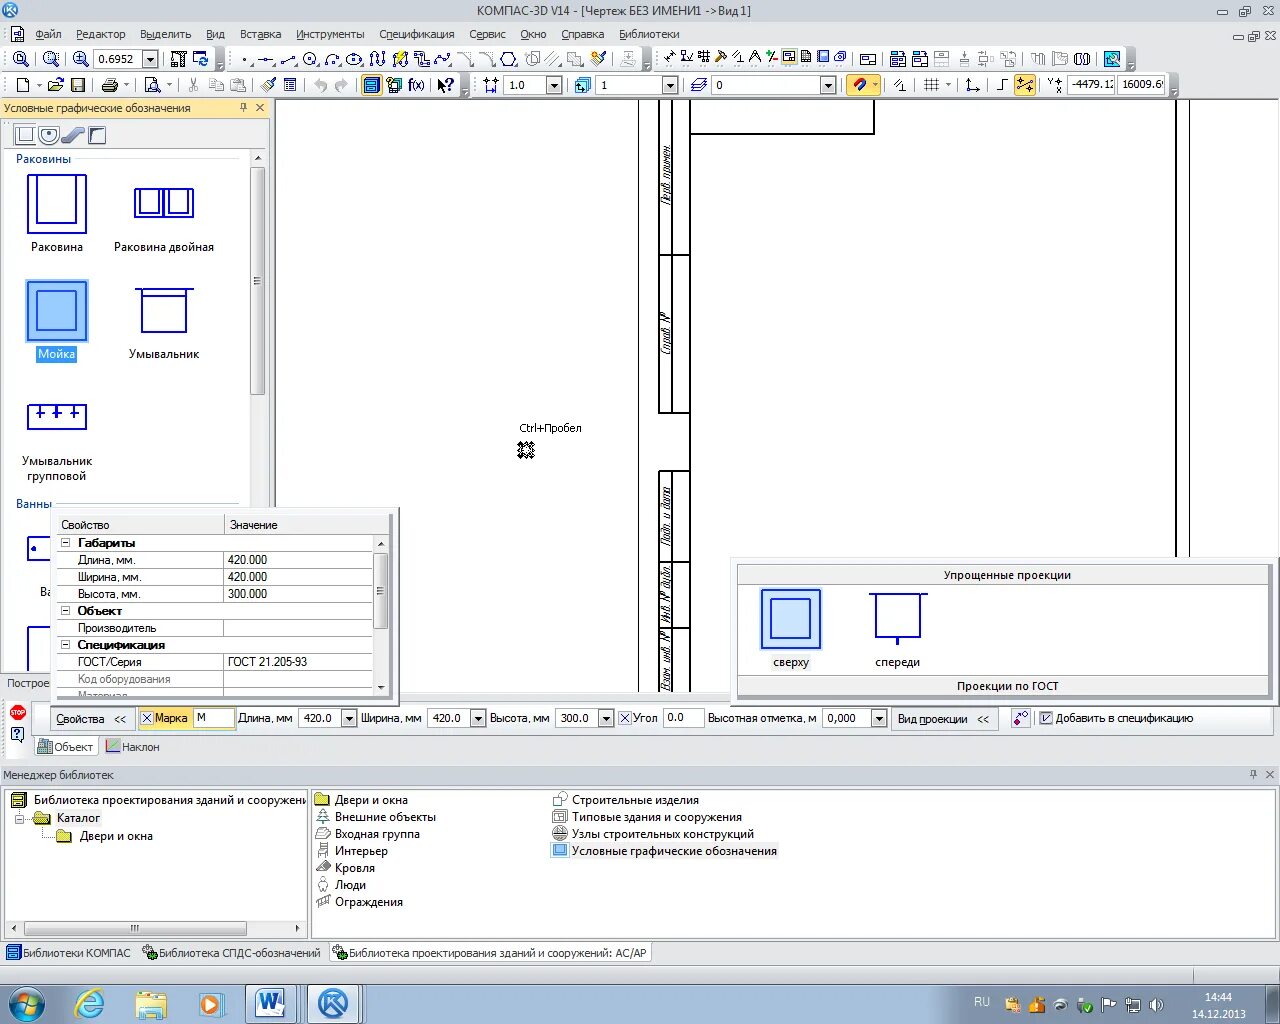This screenshot has width=1280, height=1024.
Task: Open the zoom scale 0.6952 dropdown
Action: click(150, 59)
